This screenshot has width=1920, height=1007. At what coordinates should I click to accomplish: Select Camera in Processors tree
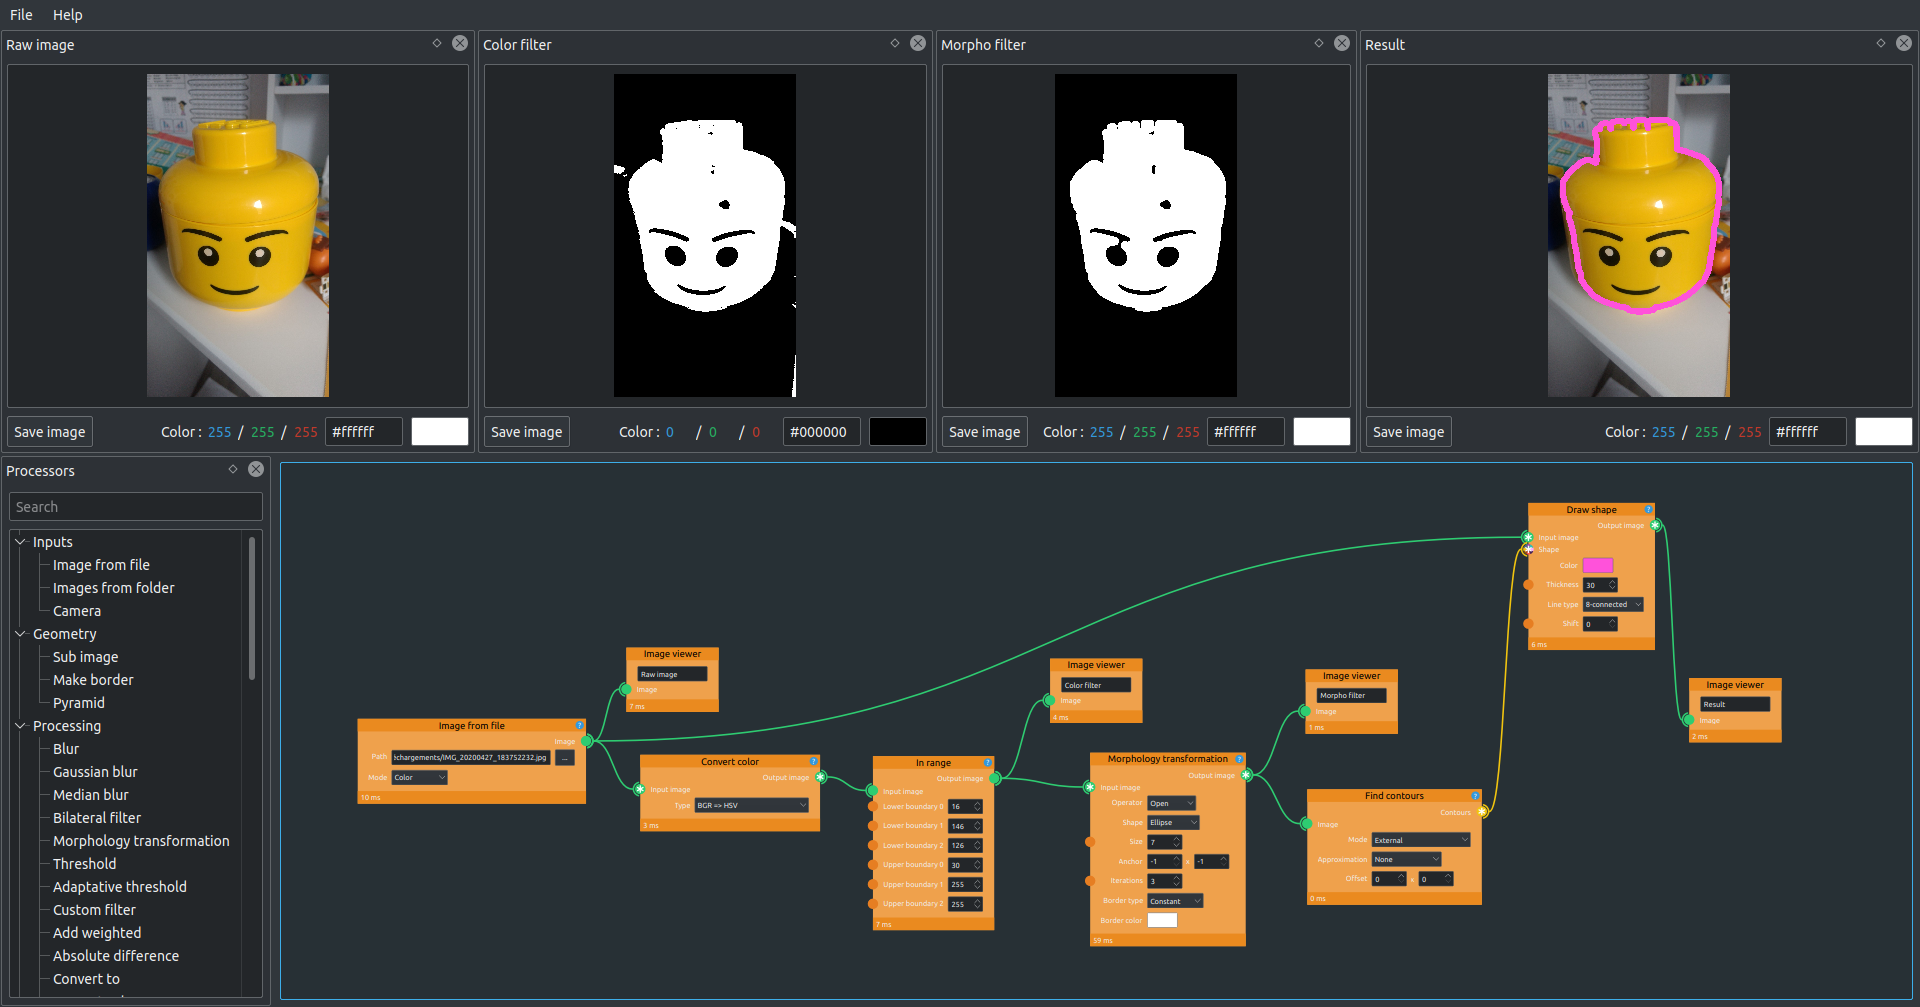(x=77, y=611)
